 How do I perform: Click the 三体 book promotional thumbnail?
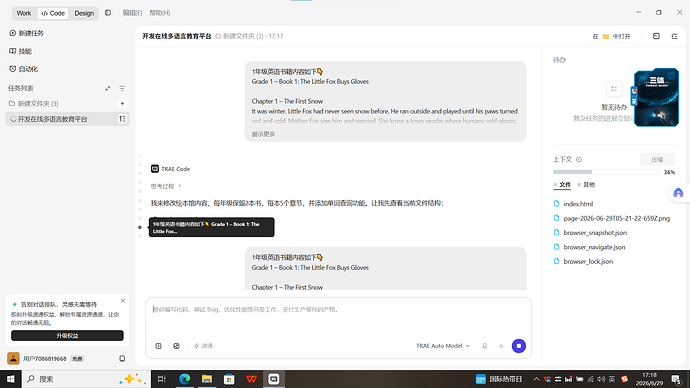coord(656,97)
